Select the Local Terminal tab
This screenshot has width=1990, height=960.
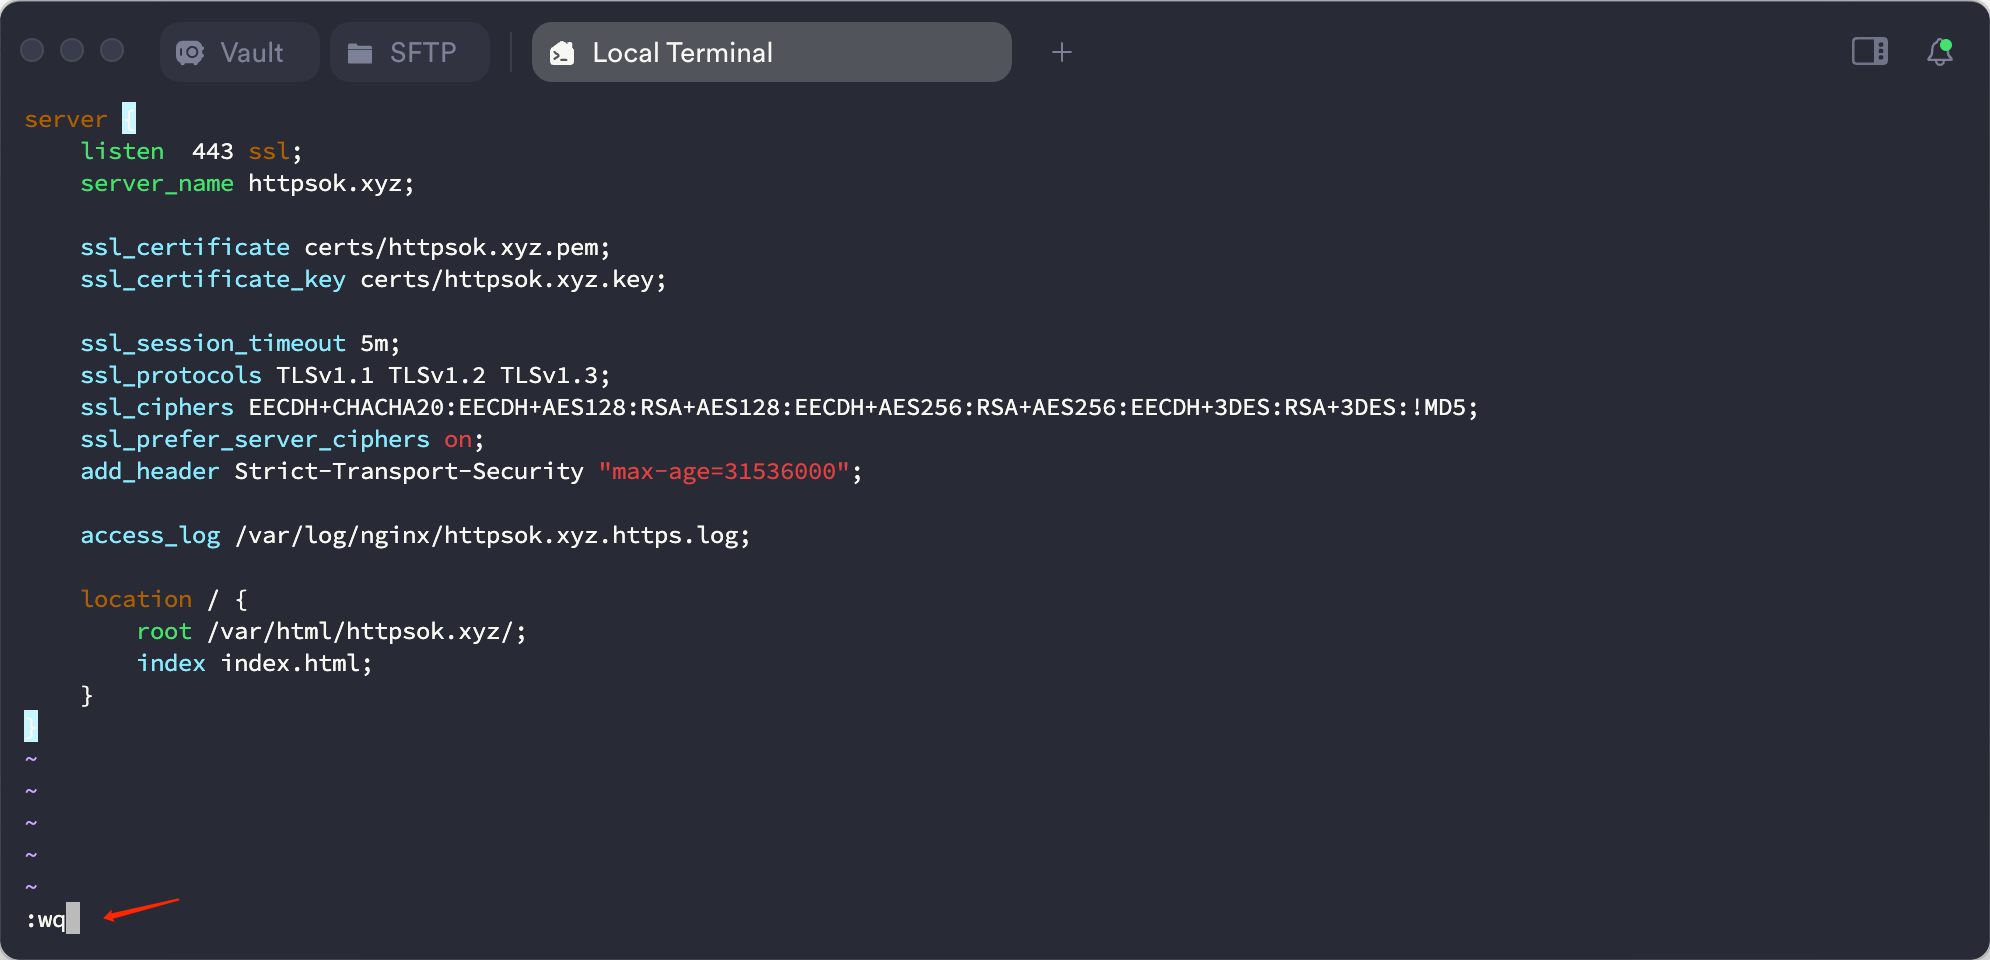pos(771,52)
